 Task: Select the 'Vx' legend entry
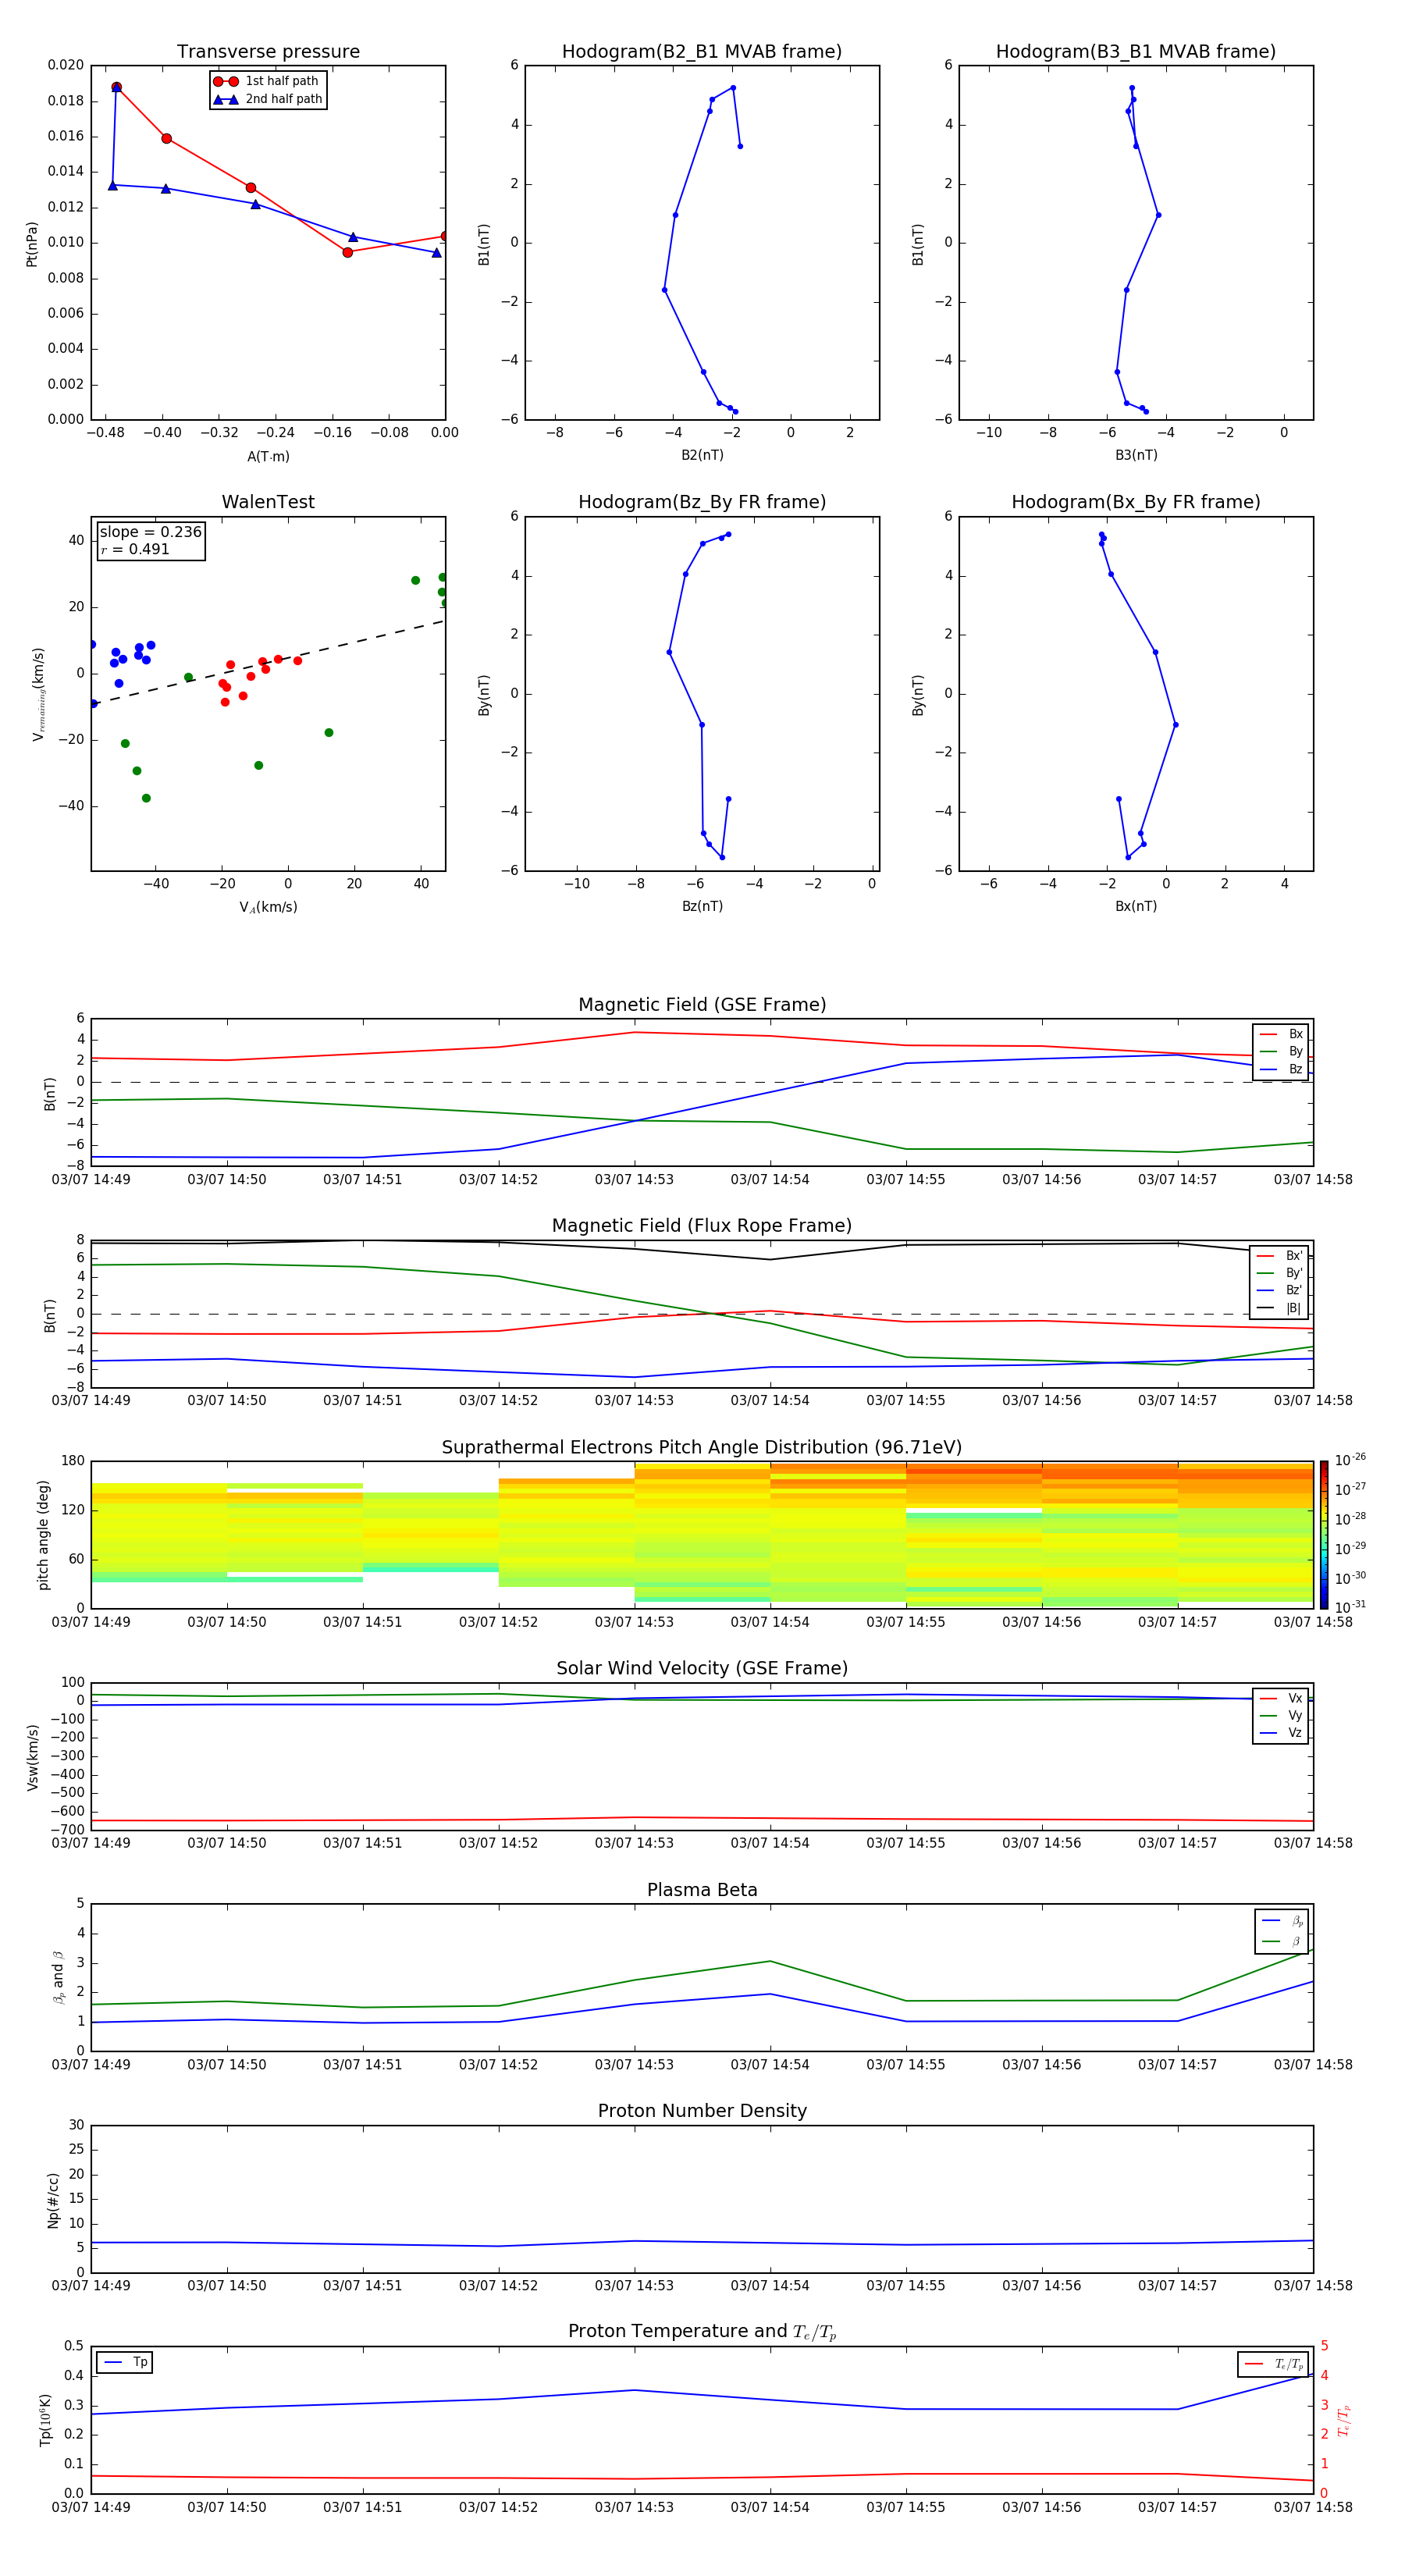pos(1281,1698)
